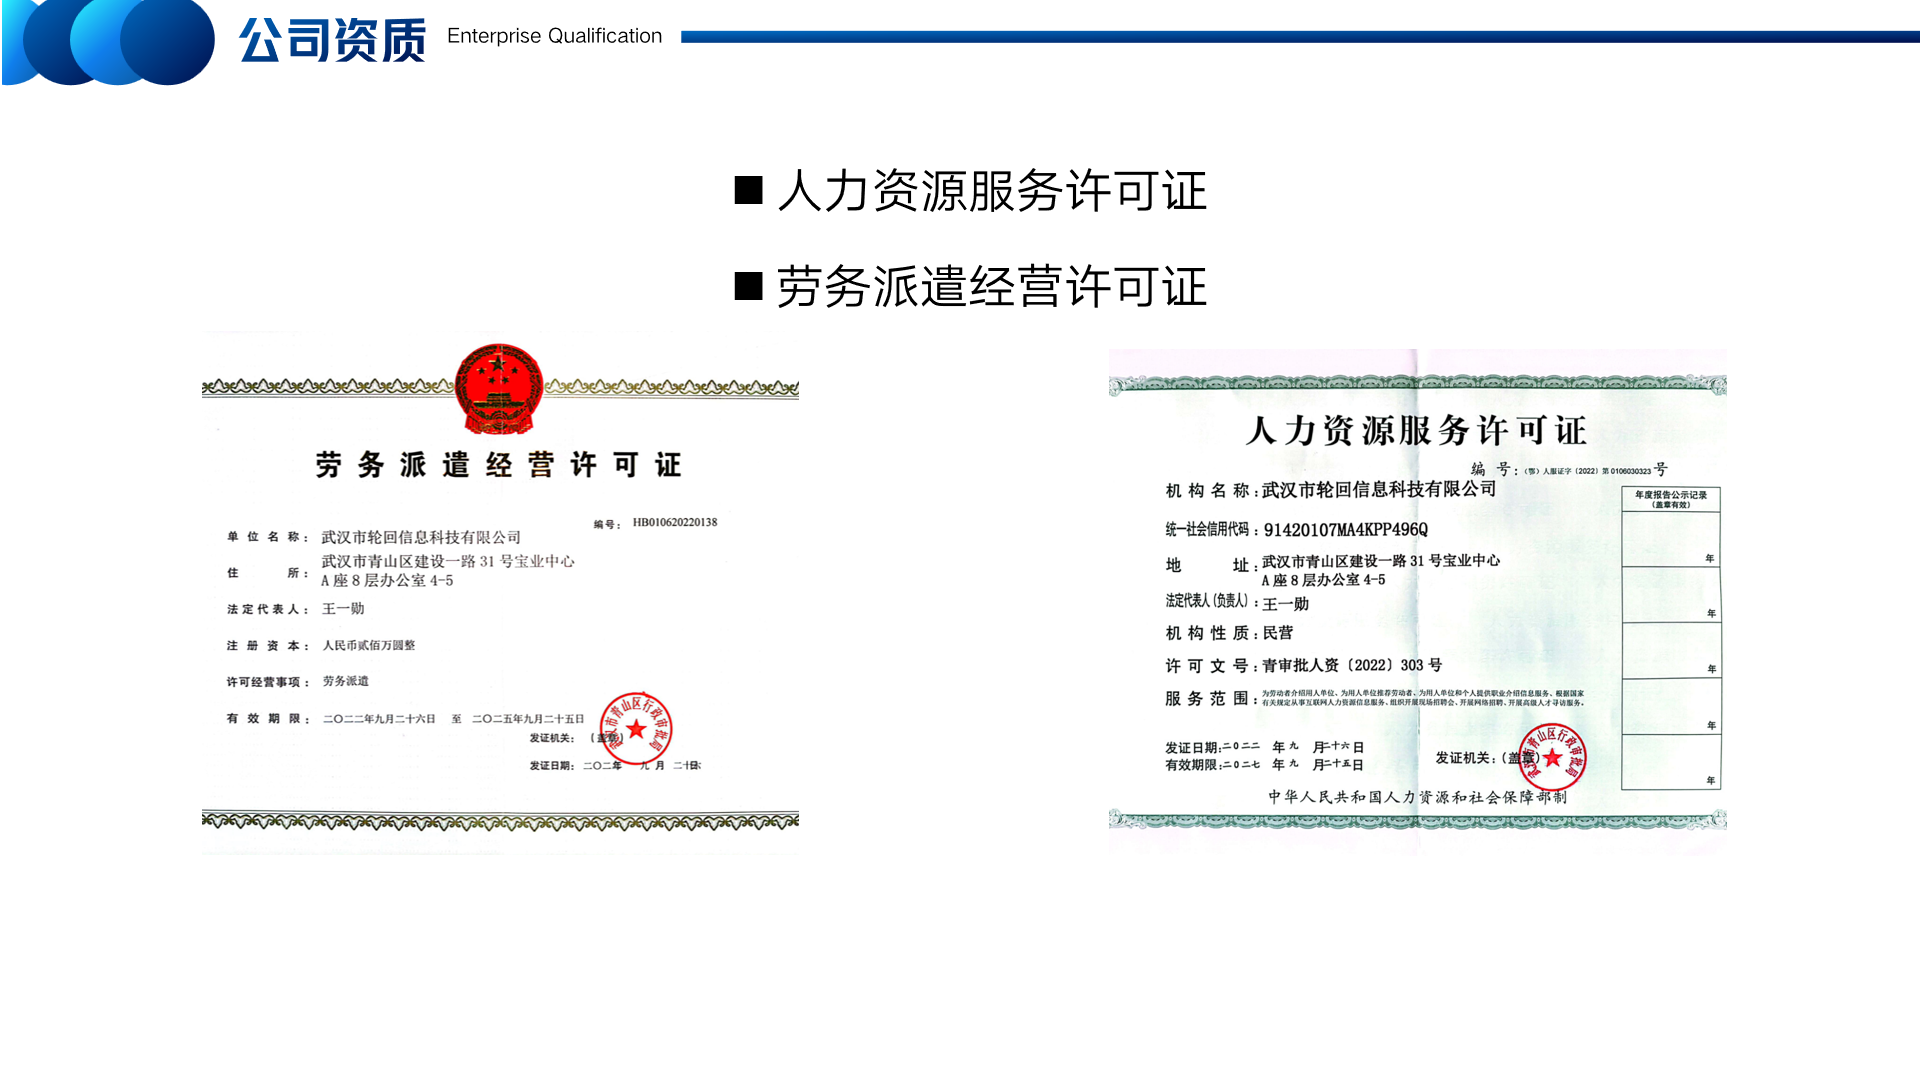The height and width of the screenshot is (1073, 1920).
Task: Click the 人力资源服务许可证 bullet text
Action: (991, 190)
